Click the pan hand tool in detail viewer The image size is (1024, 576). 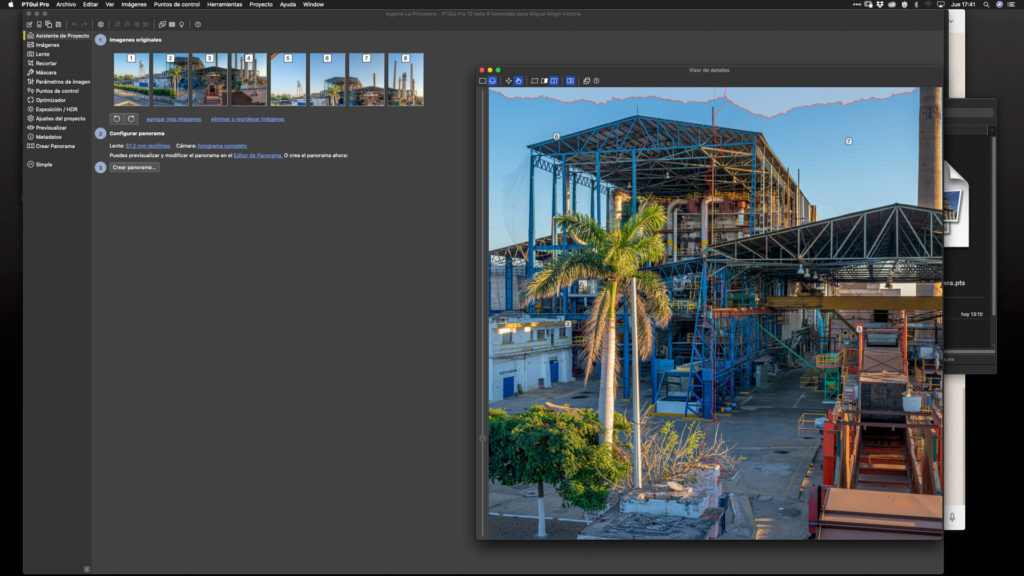pos(518,80)
